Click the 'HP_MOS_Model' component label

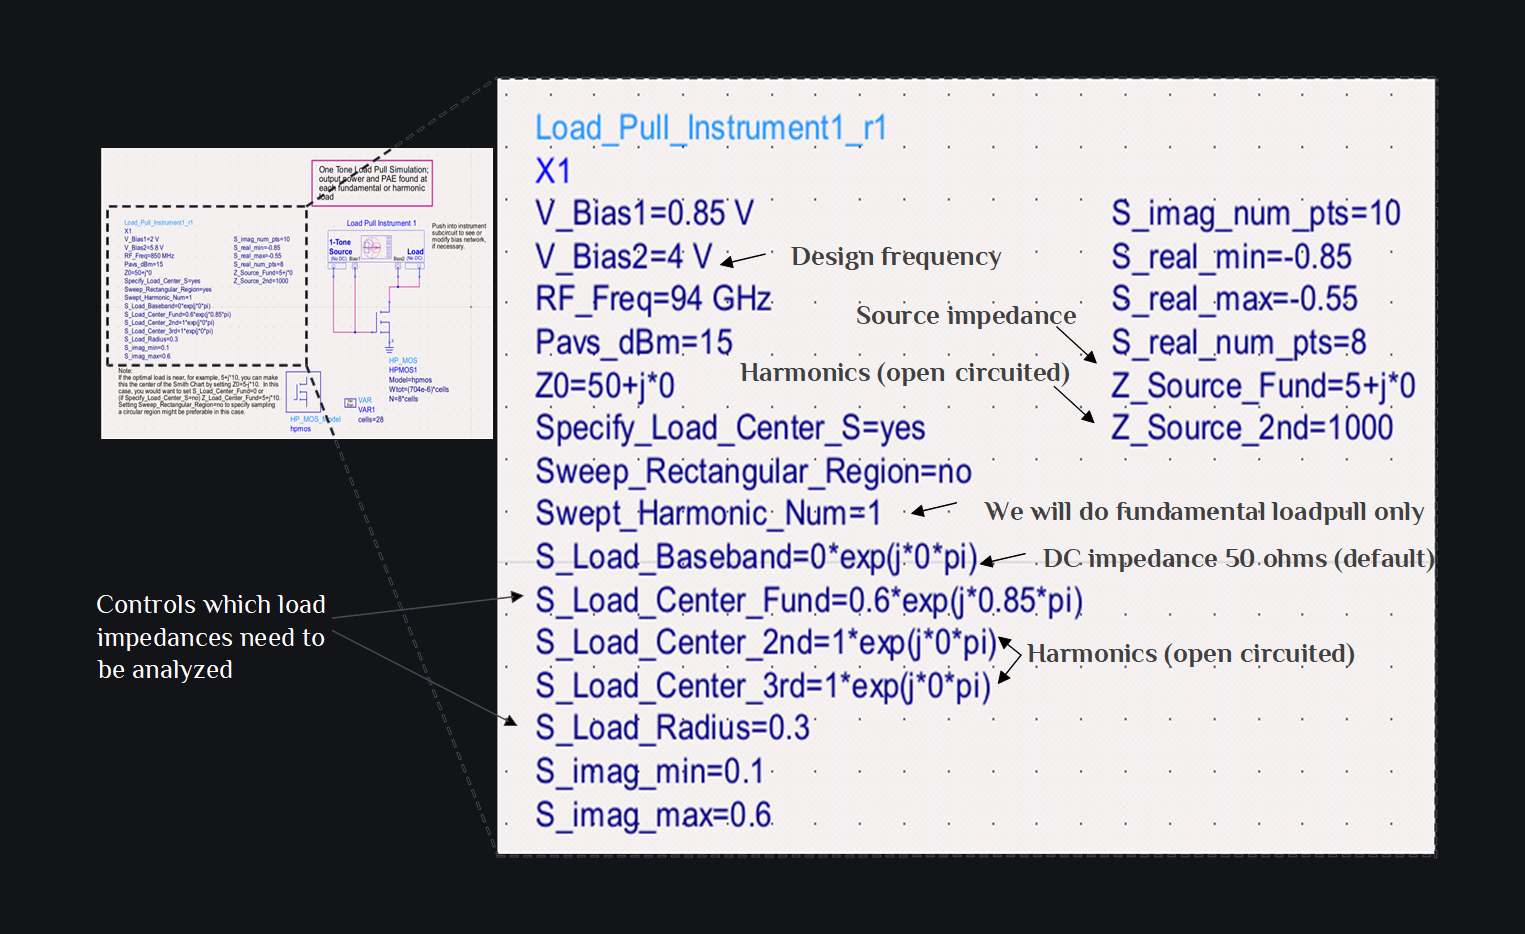coord(315,419)
